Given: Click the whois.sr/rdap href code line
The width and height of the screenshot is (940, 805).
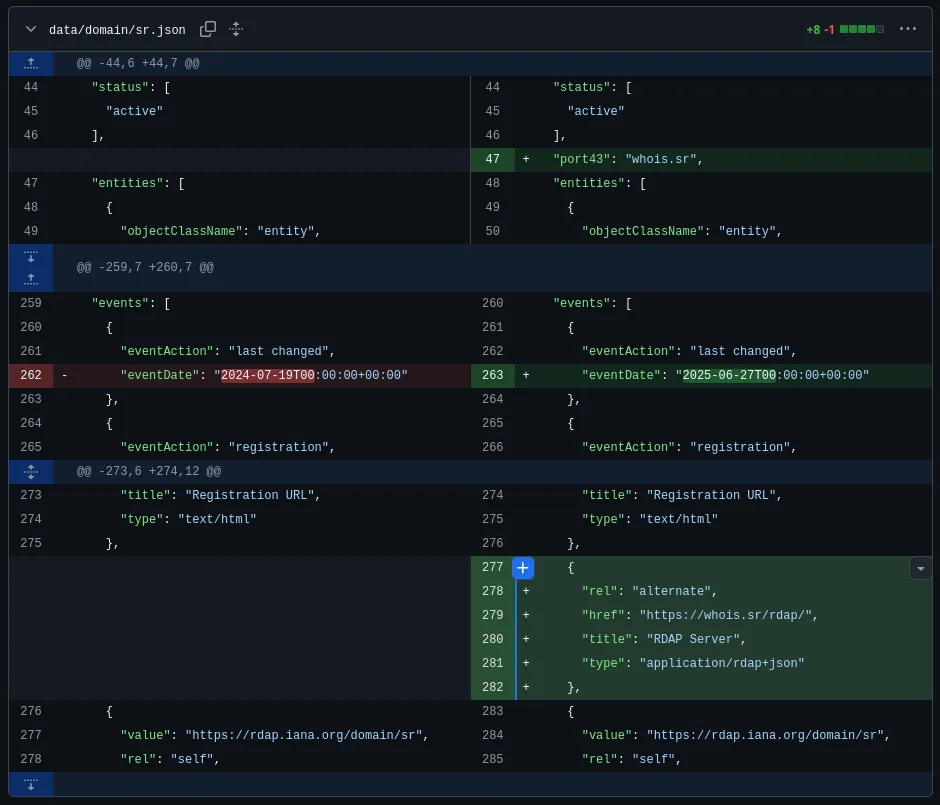Looking at the screenshot, I should (x=700, y=616).
